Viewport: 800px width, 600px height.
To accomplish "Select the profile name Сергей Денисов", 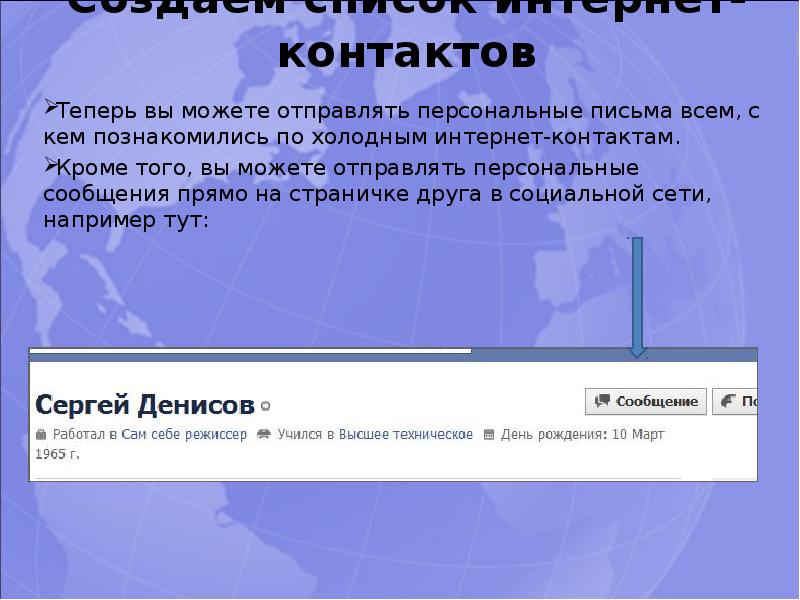I will tap(145, 405).
